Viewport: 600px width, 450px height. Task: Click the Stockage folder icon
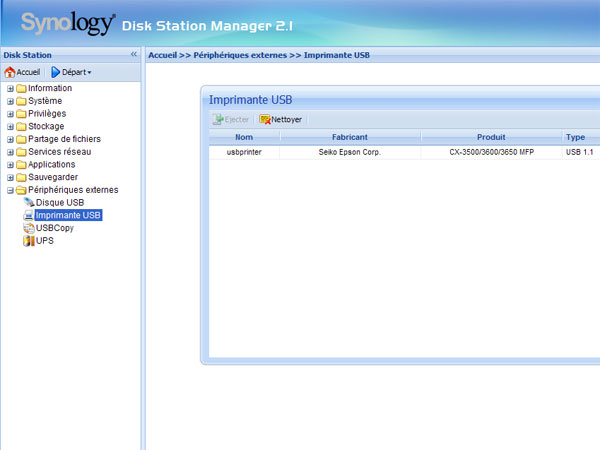[x=21, y=126]
